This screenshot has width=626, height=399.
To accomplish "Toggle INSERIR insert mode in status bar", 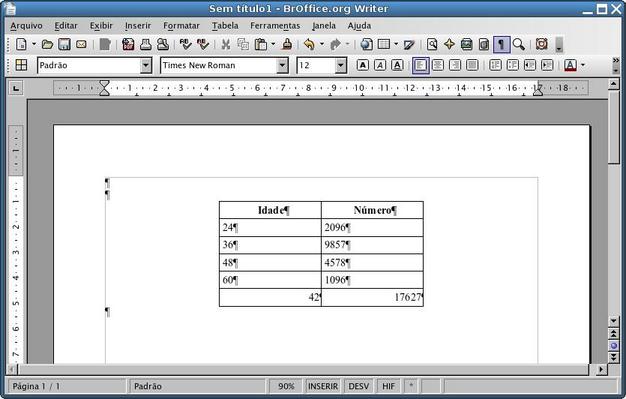I will (323, 386).
